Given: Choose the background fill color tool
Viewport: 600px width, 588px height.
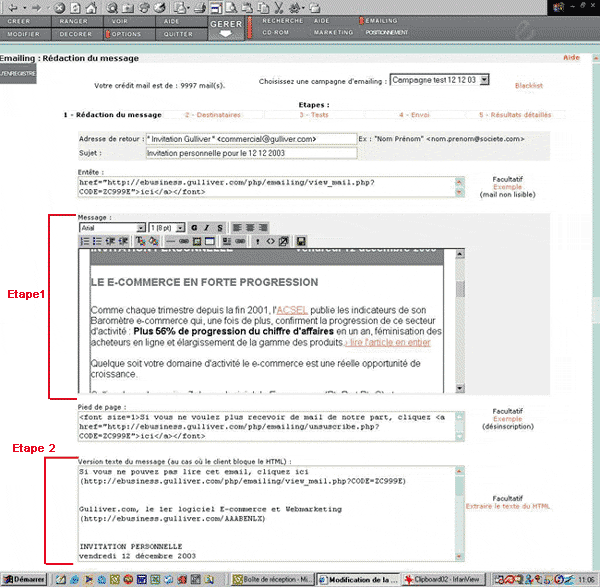Looking at the screenshot, I should tap(153, 241).
